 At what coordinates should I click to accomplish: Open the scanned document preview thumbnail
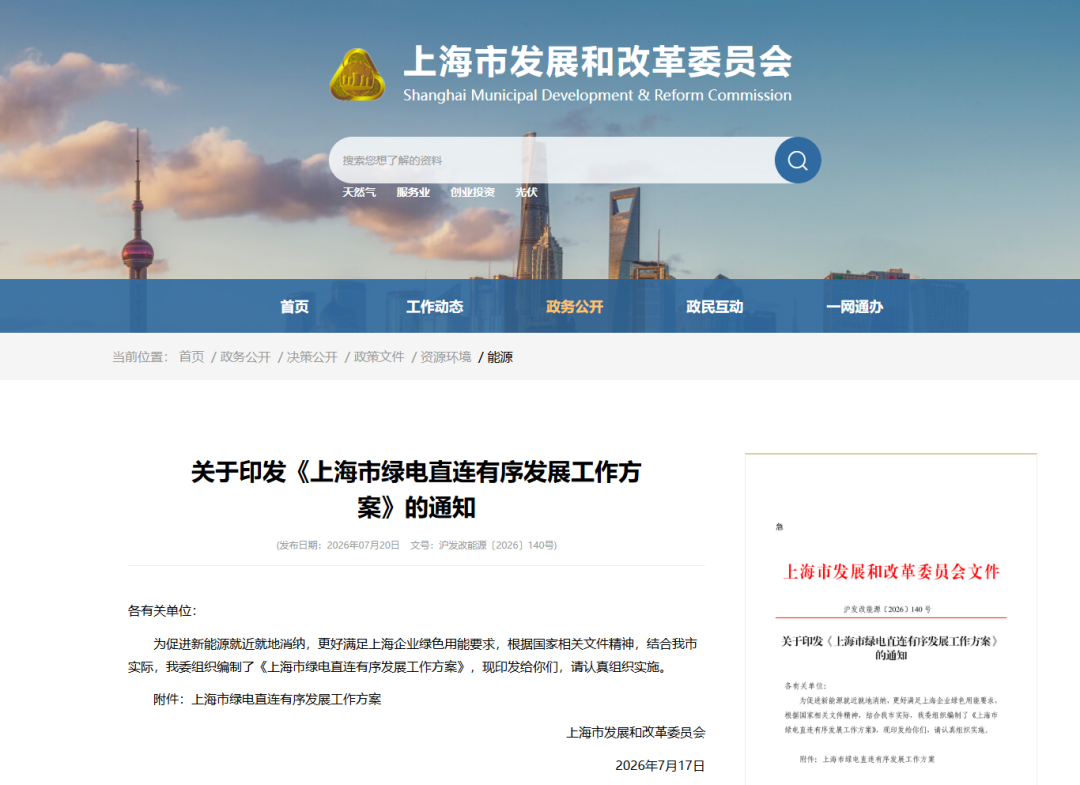pos(891,620)
